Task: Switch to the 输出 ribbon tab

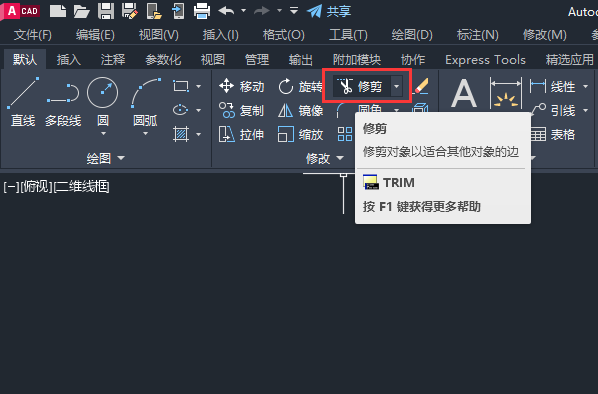Action: pyautogui.click(x=301, y=60)
